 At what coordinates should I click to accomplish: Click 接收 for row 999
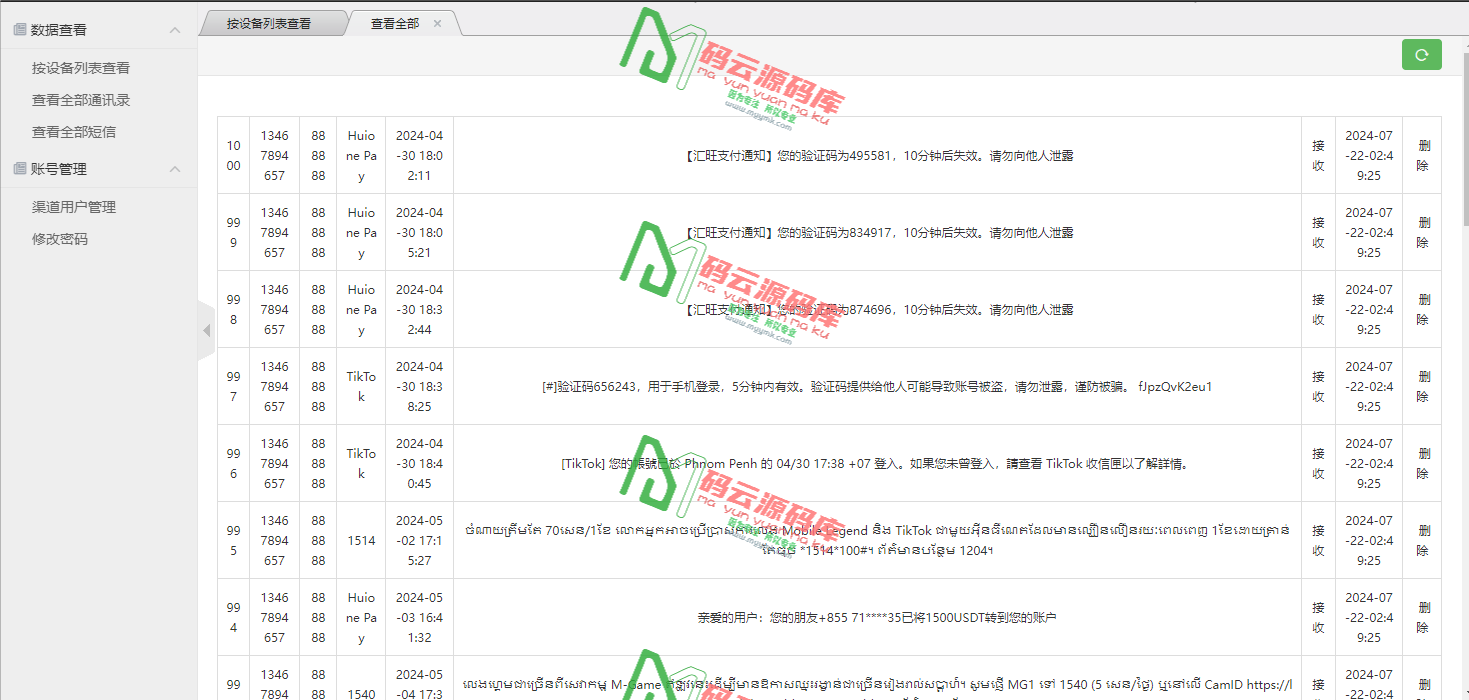pos(1318,232)
